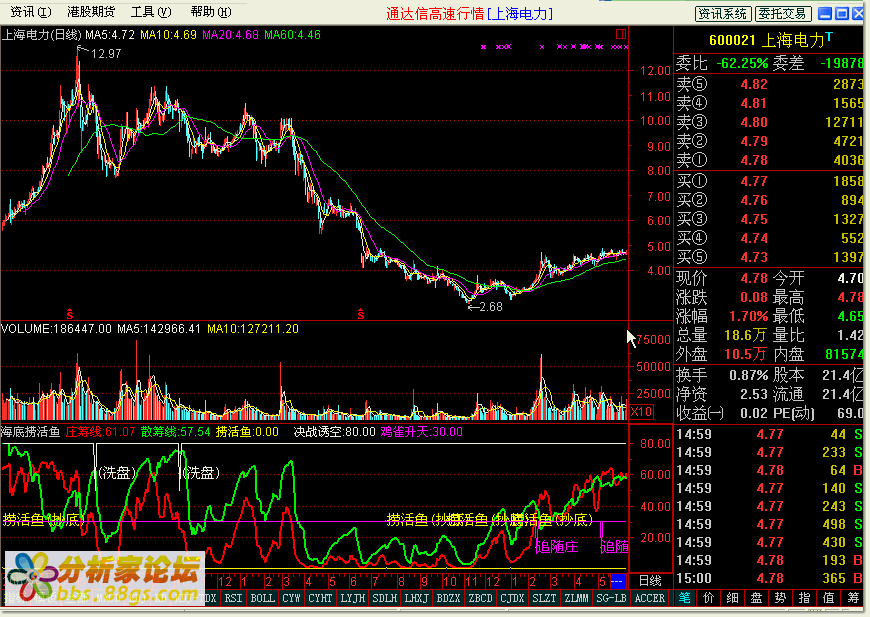
Task: Select the SLZT indicator tab
Action: pyautogui.click(x=544, y=598)
